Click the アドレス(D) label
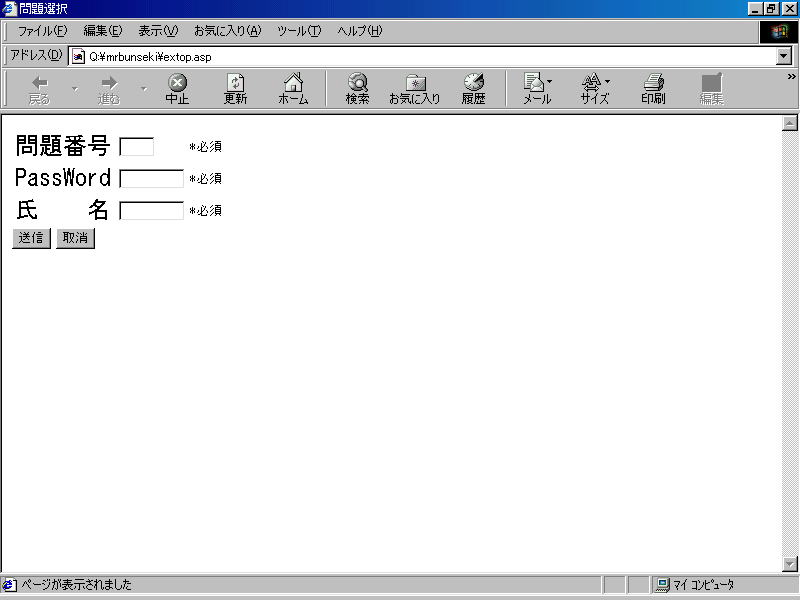Screen dimensions: 800x600 36,55
